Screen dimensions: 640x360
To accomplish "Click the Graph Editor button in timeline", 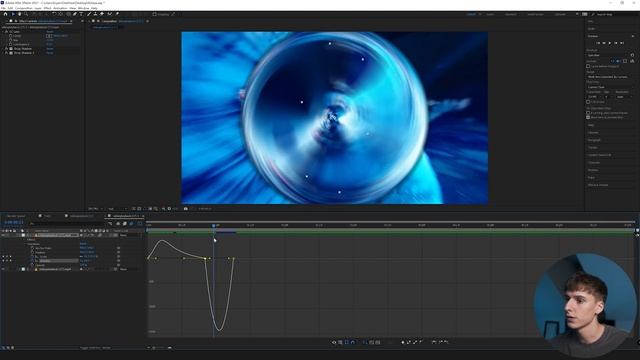I will (x=140, y=223).
